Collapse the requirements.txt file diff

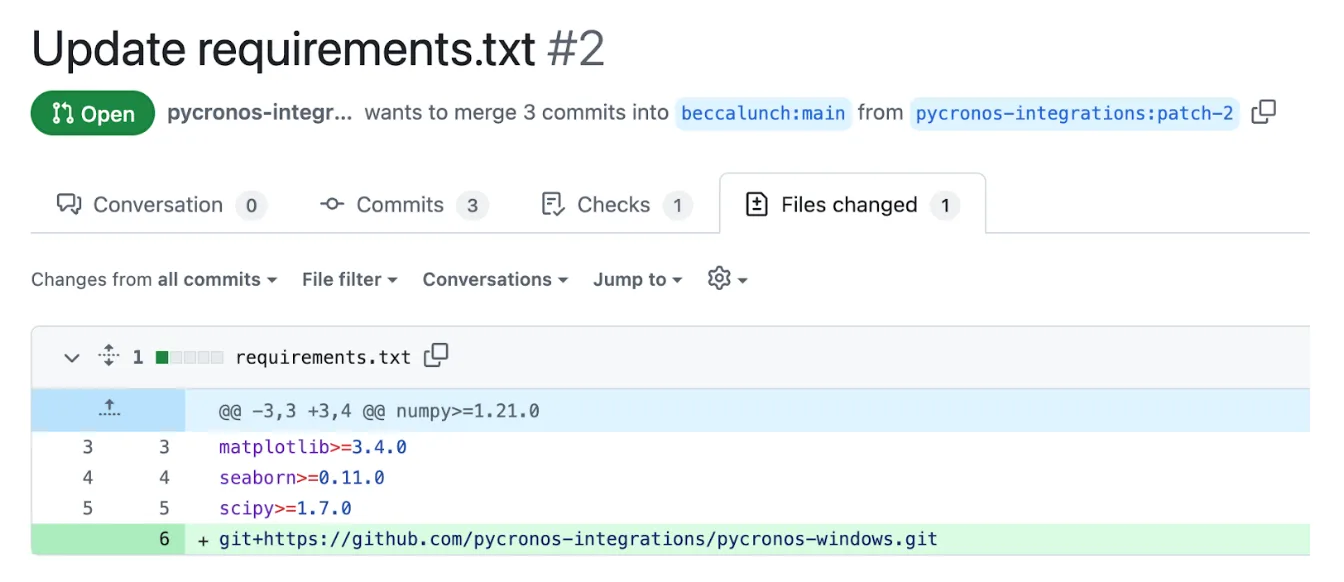(71, 357)
